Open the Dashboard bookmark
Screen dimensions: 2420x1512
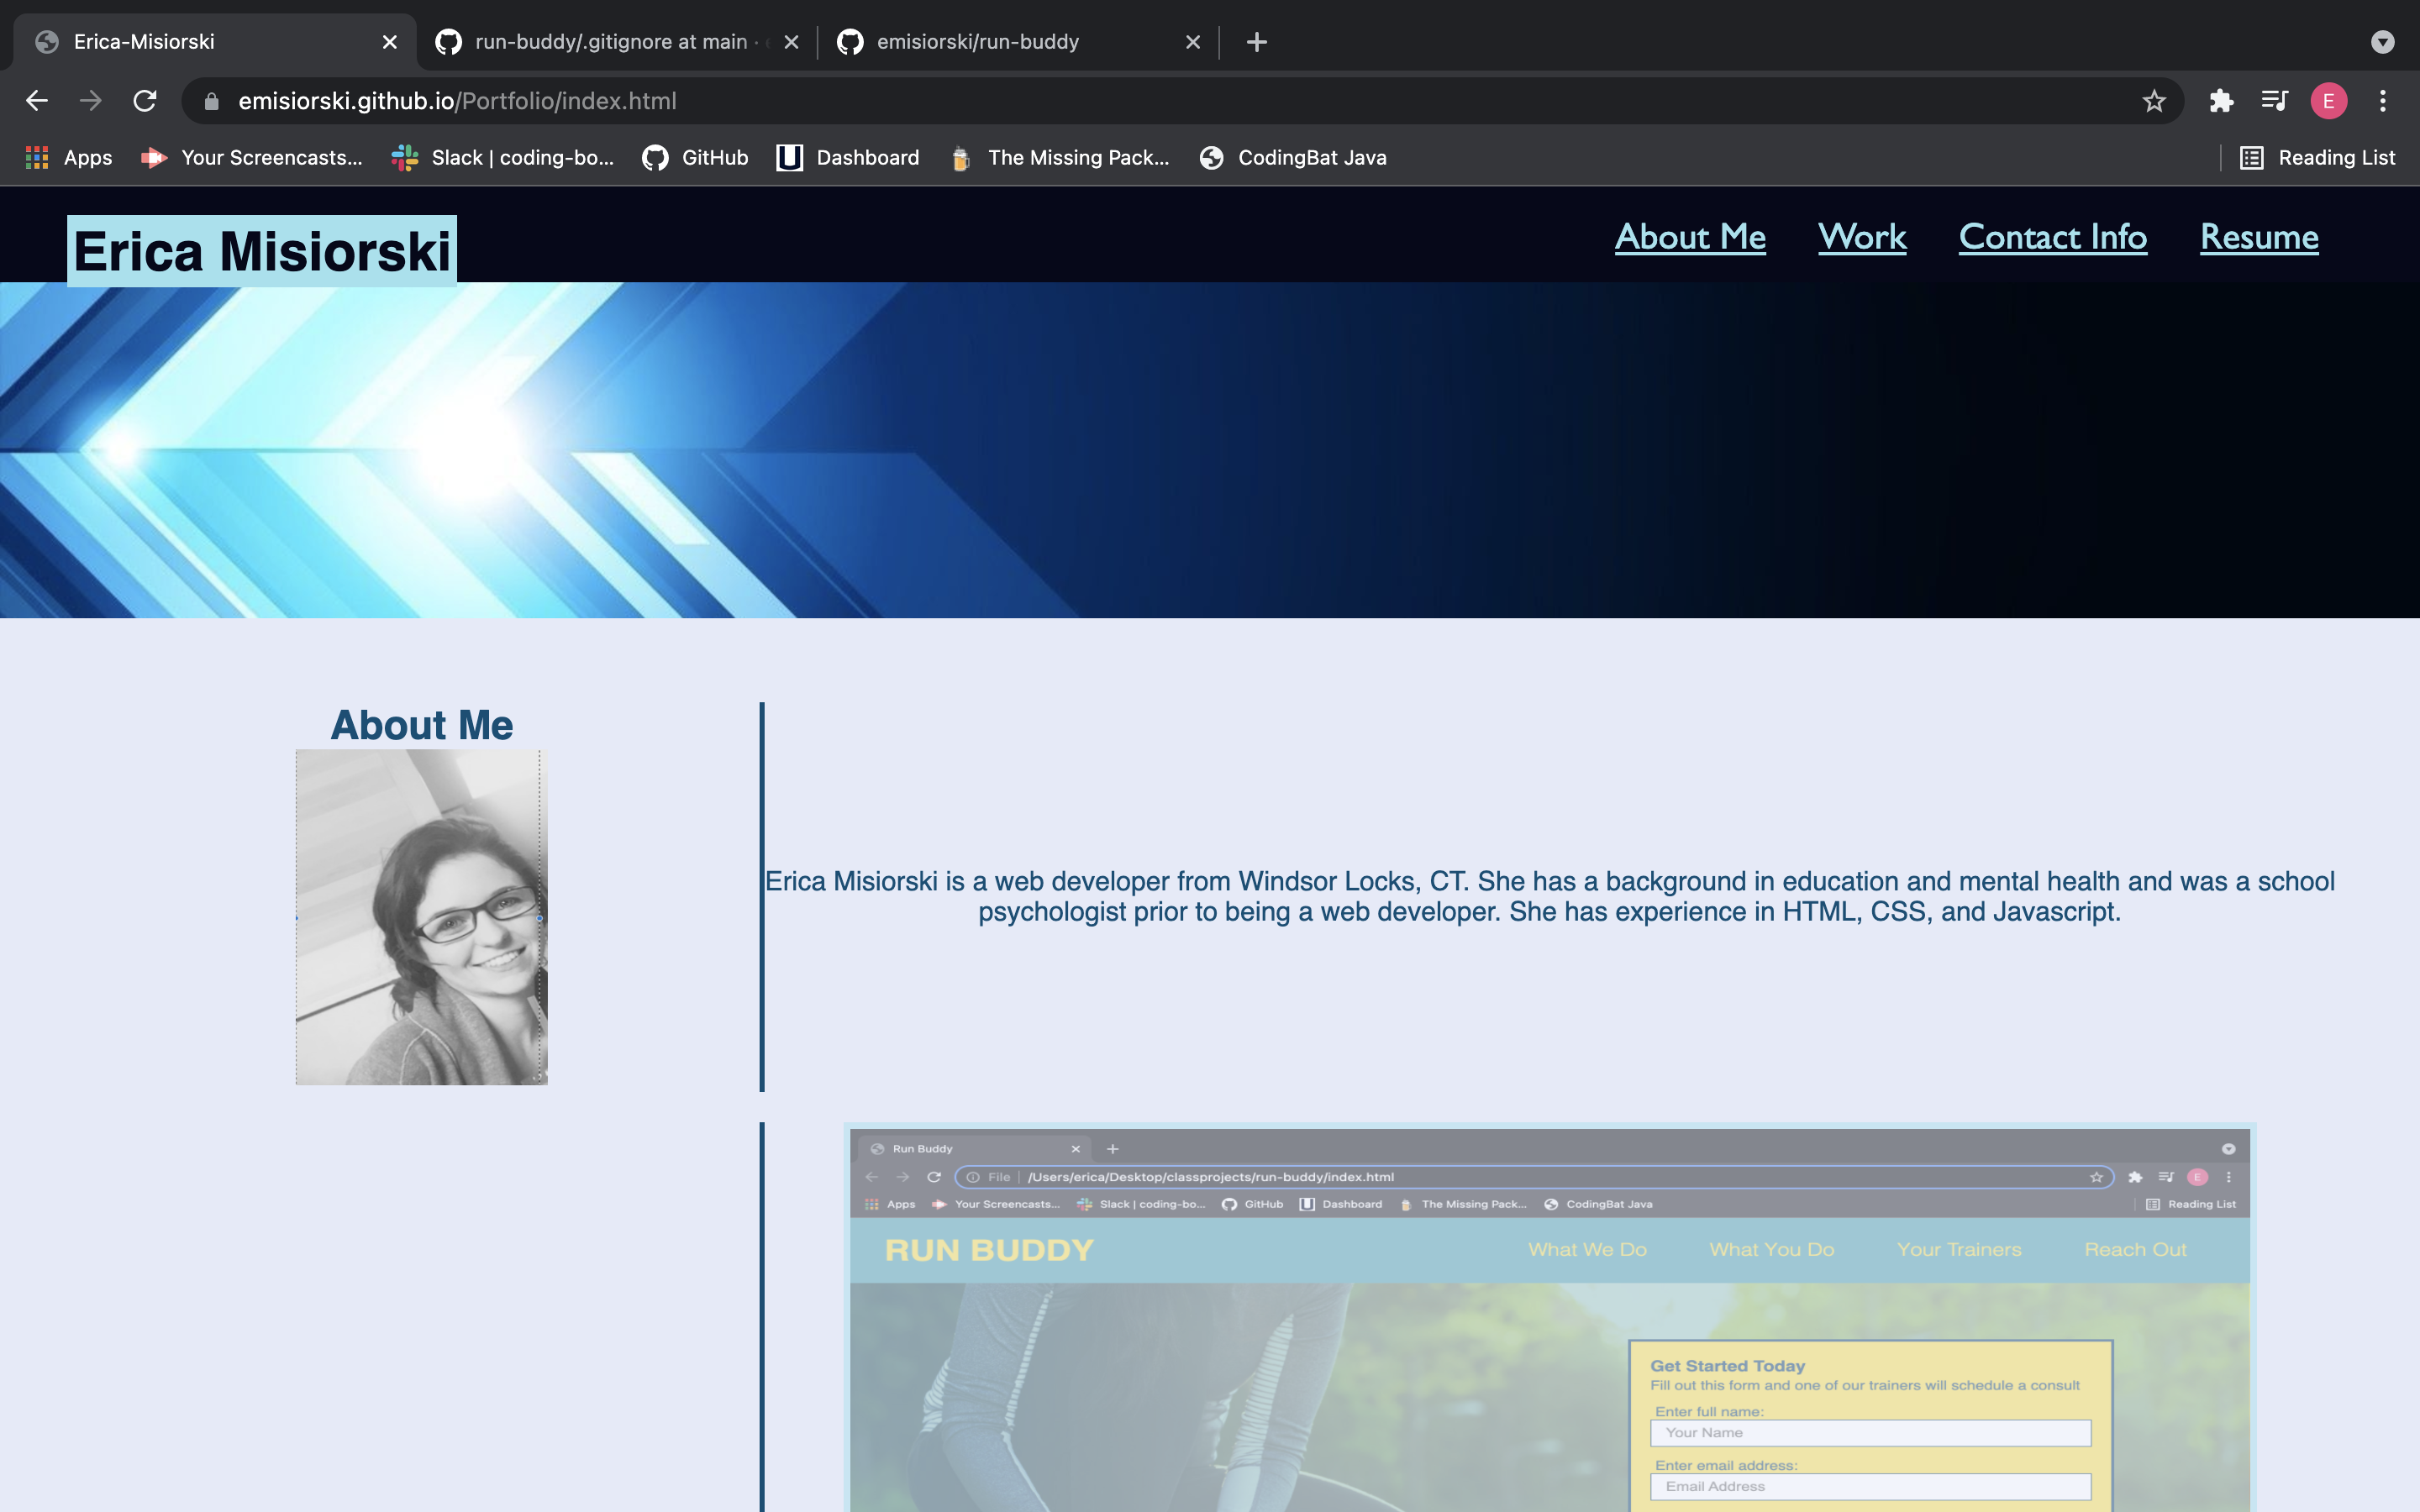coord(848,158)
